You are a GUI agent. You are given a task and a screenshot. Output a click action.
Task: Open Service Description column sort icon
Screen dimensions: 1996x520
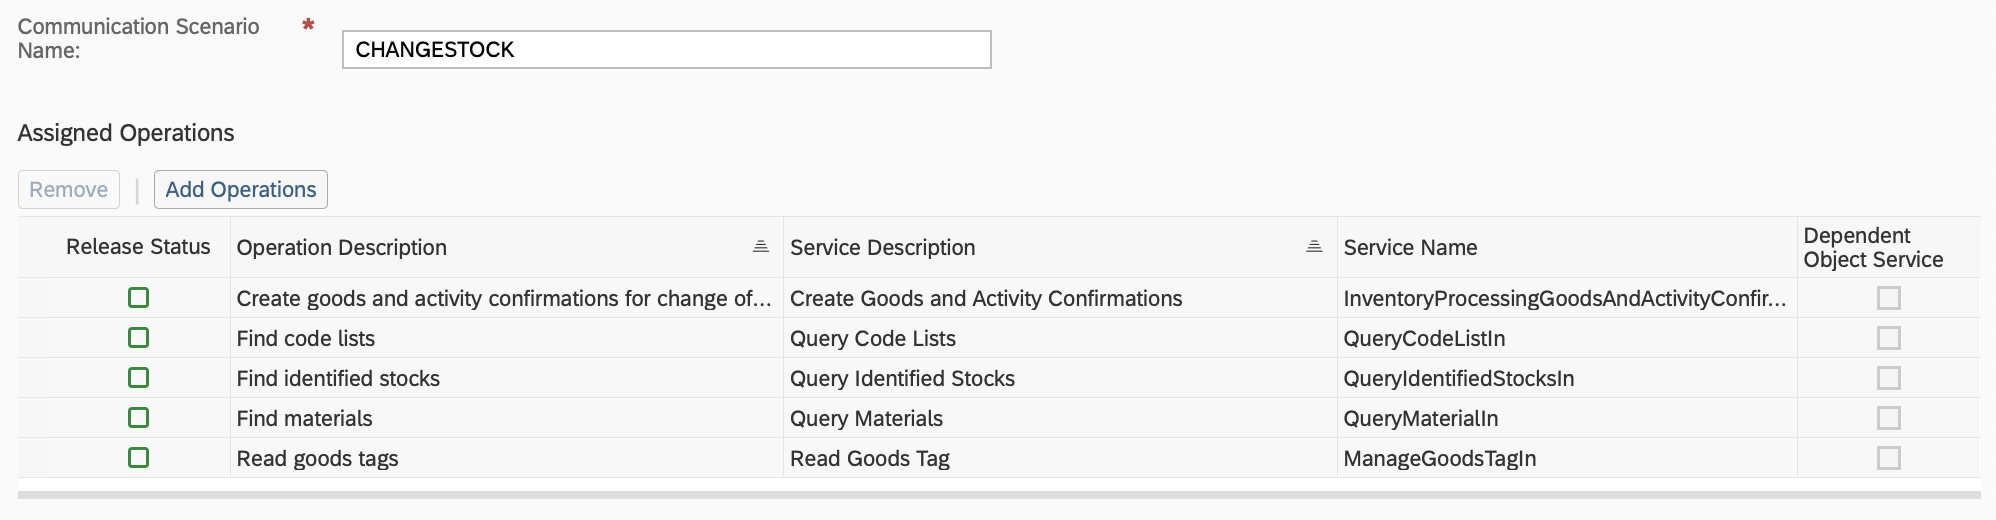coord(1314,247)
